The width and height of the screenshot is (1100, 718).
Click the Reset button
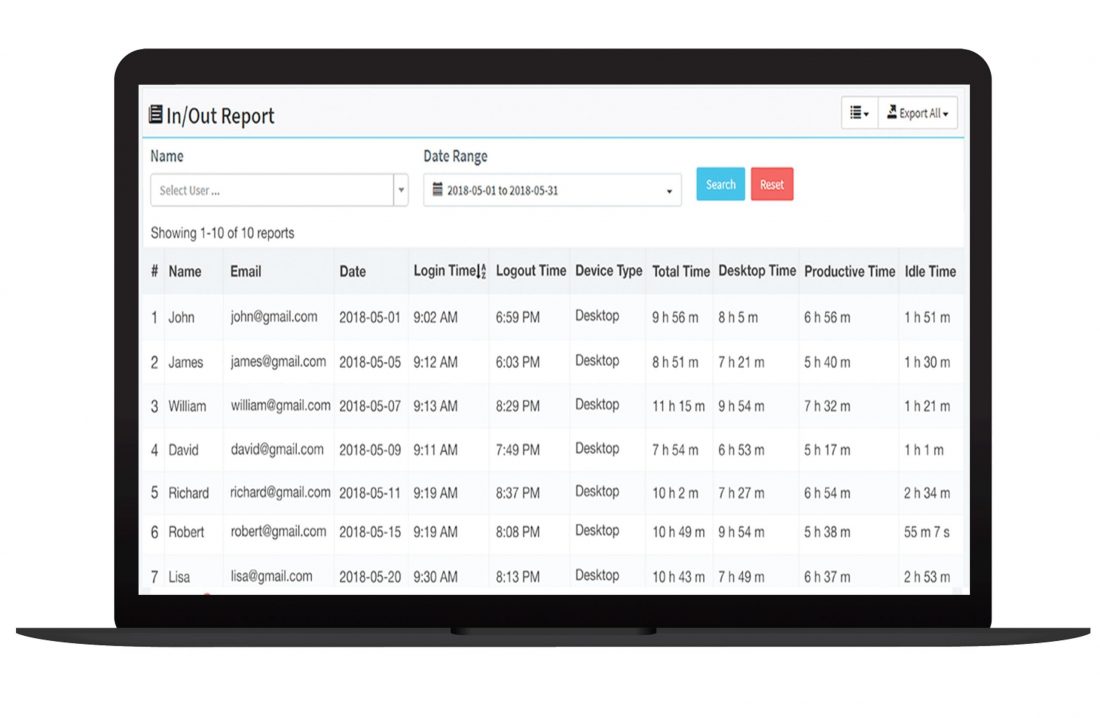[772, 184]
